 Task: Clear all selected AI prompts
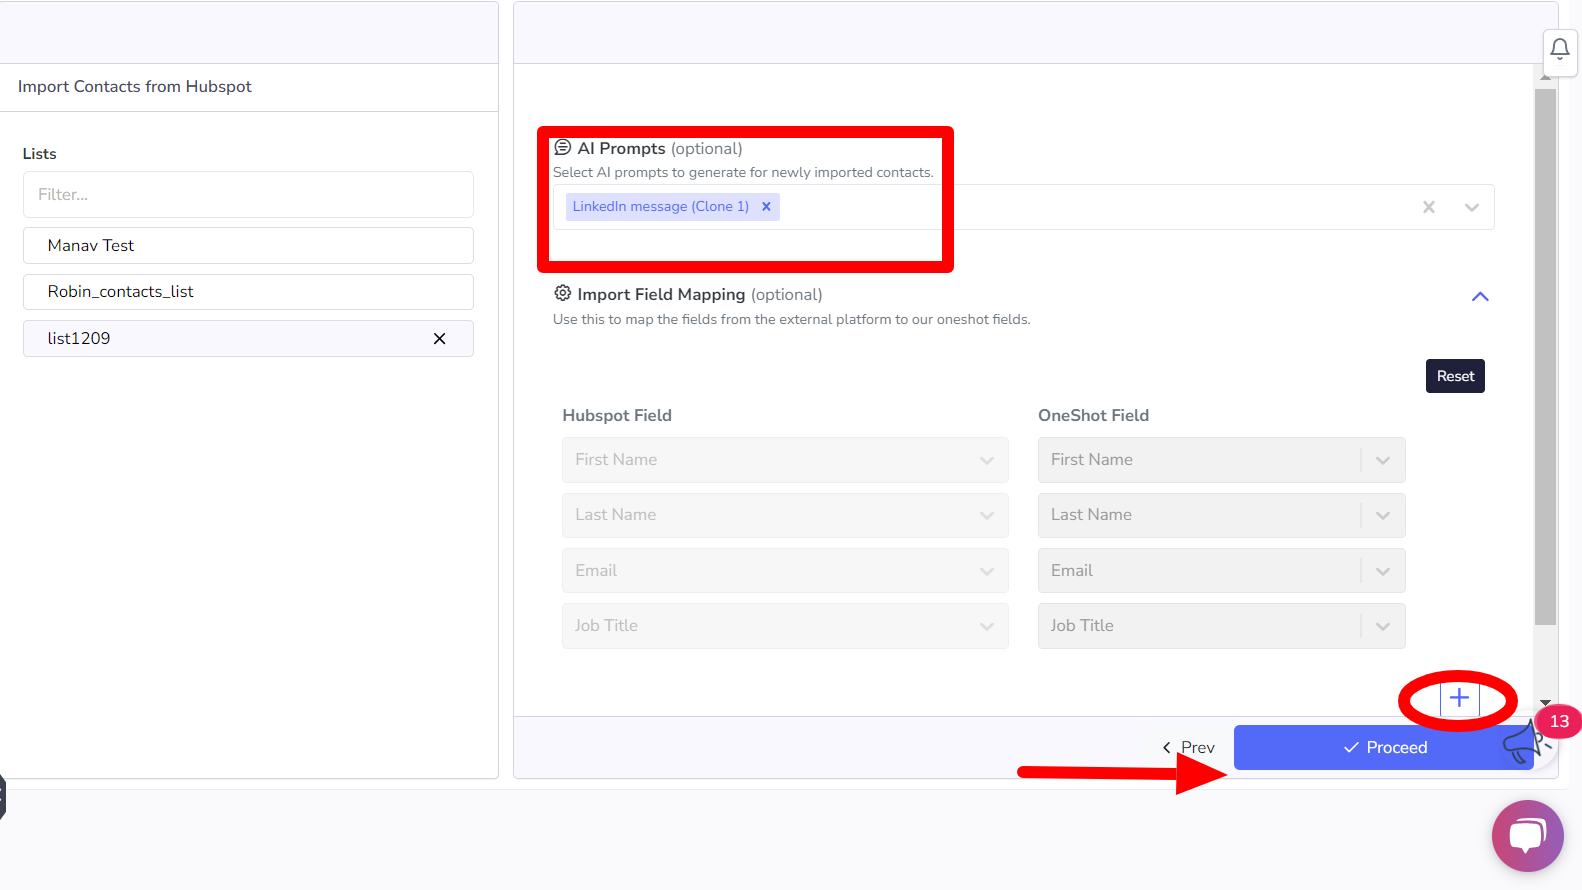pos(1429,207)
